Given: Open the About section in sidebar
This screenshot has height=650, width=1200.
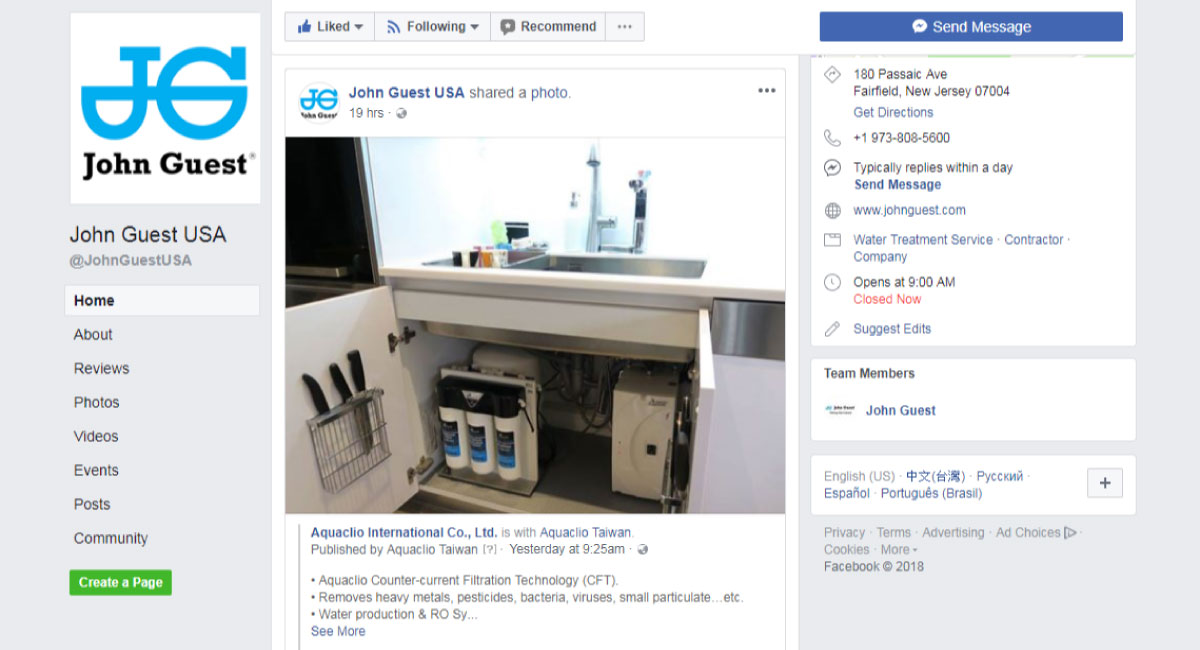Looking at the screenshot, I should click(x=93, y=335).
